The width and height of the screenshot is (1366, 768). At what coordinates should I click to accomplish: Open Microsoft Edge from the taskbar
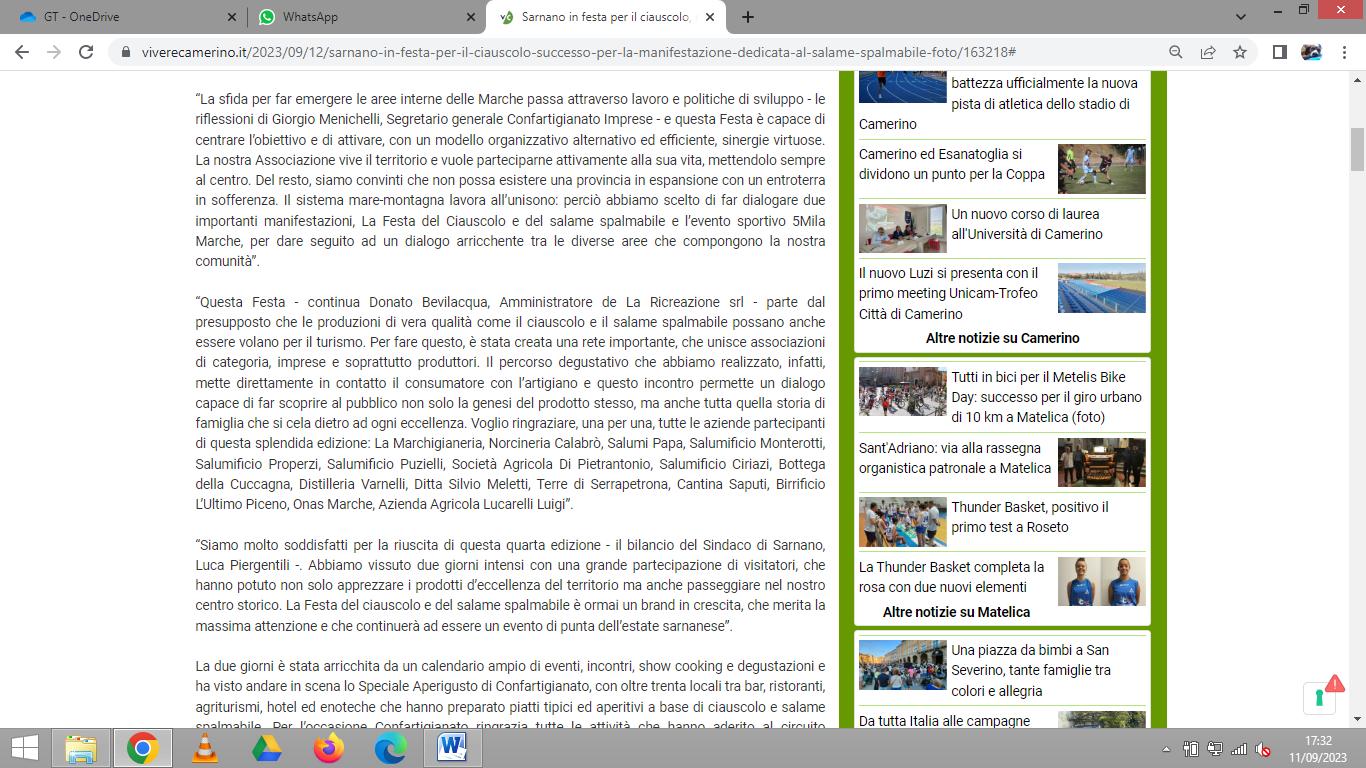click(390, 748)
